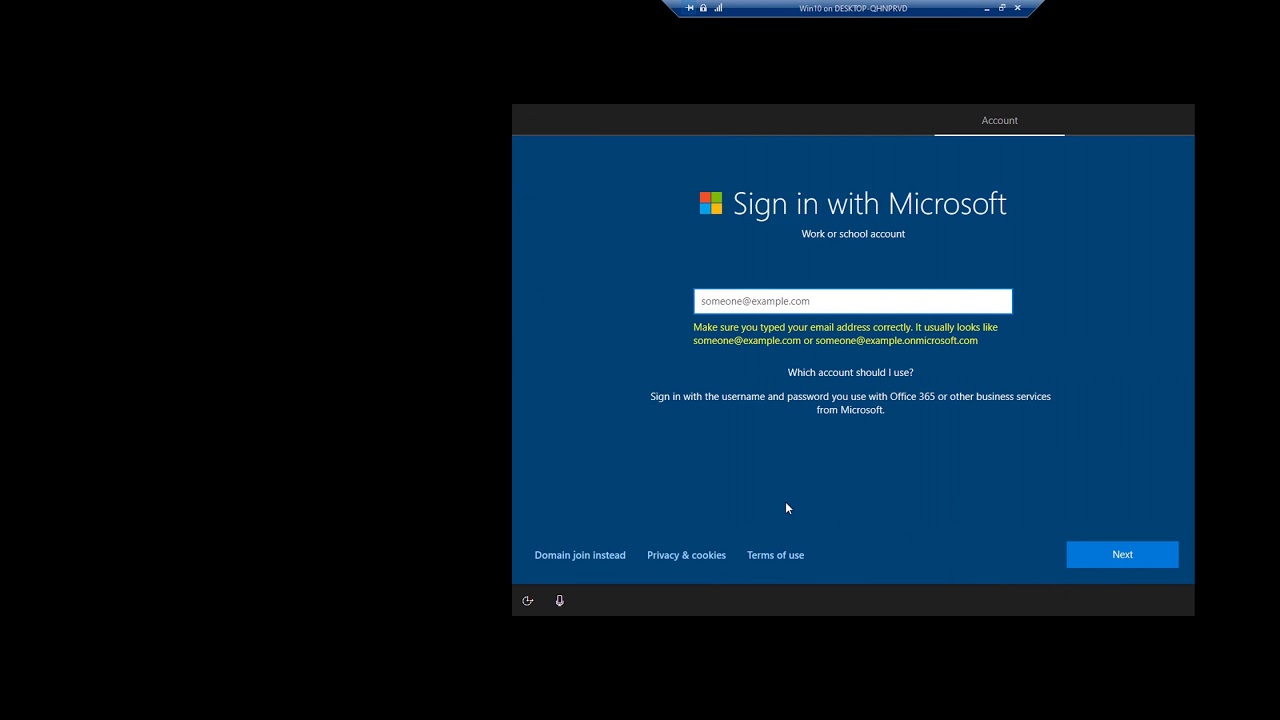
Task: Minimize the Win10 remote session window
Action: point(987,8)
